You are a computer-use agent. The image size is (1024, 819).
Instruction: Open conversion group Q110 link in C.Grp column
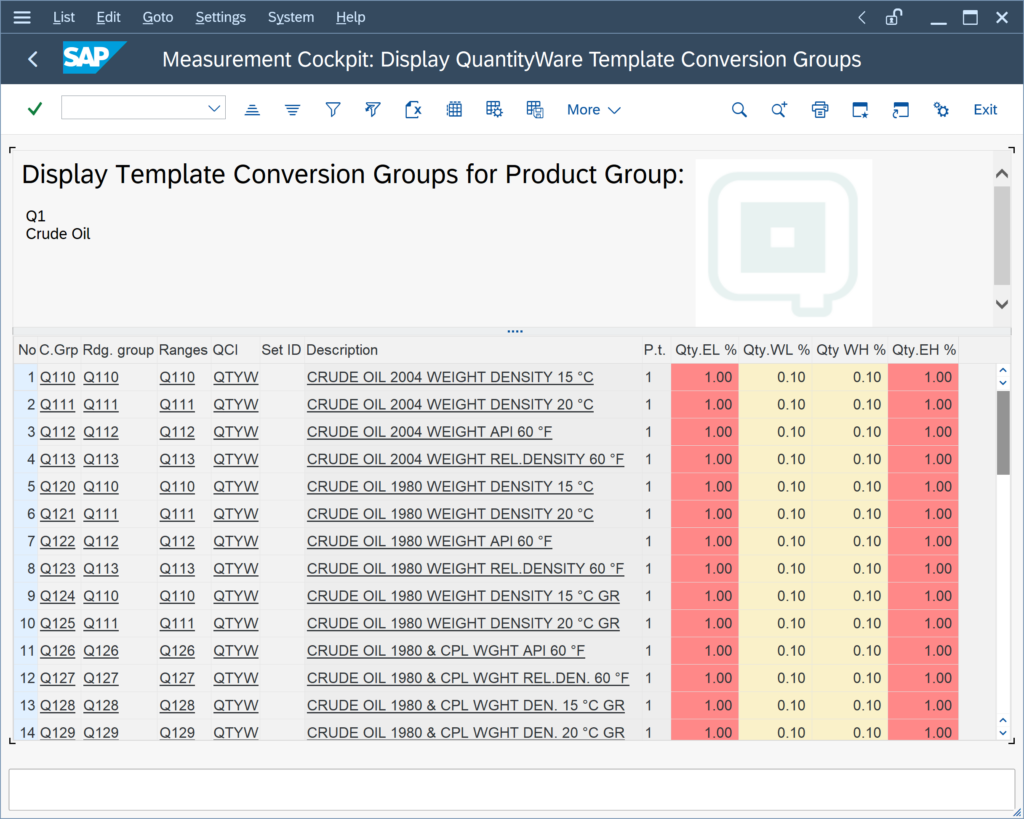click(x=57, y=377)
